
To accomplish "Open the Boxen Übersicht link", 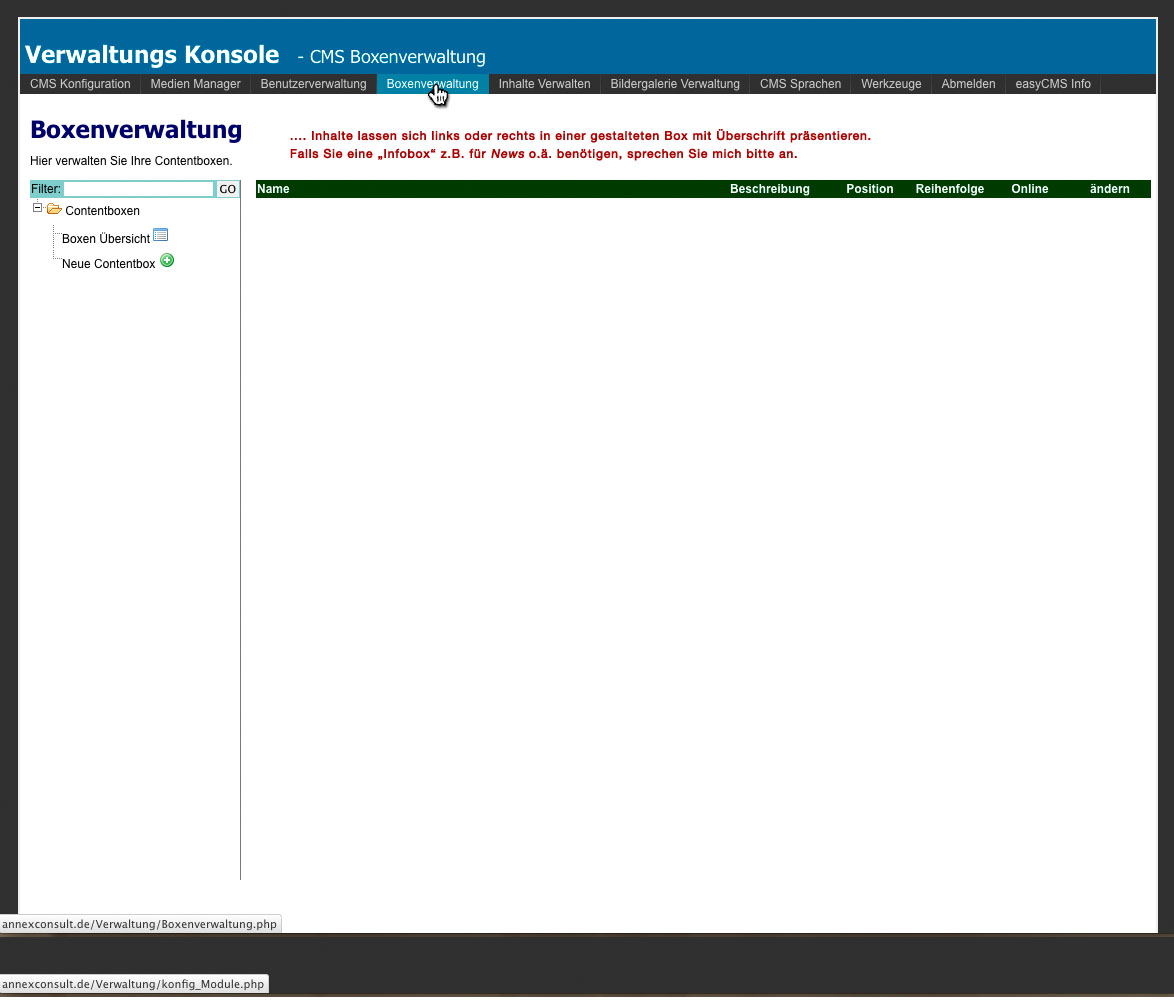I will 105,239.
